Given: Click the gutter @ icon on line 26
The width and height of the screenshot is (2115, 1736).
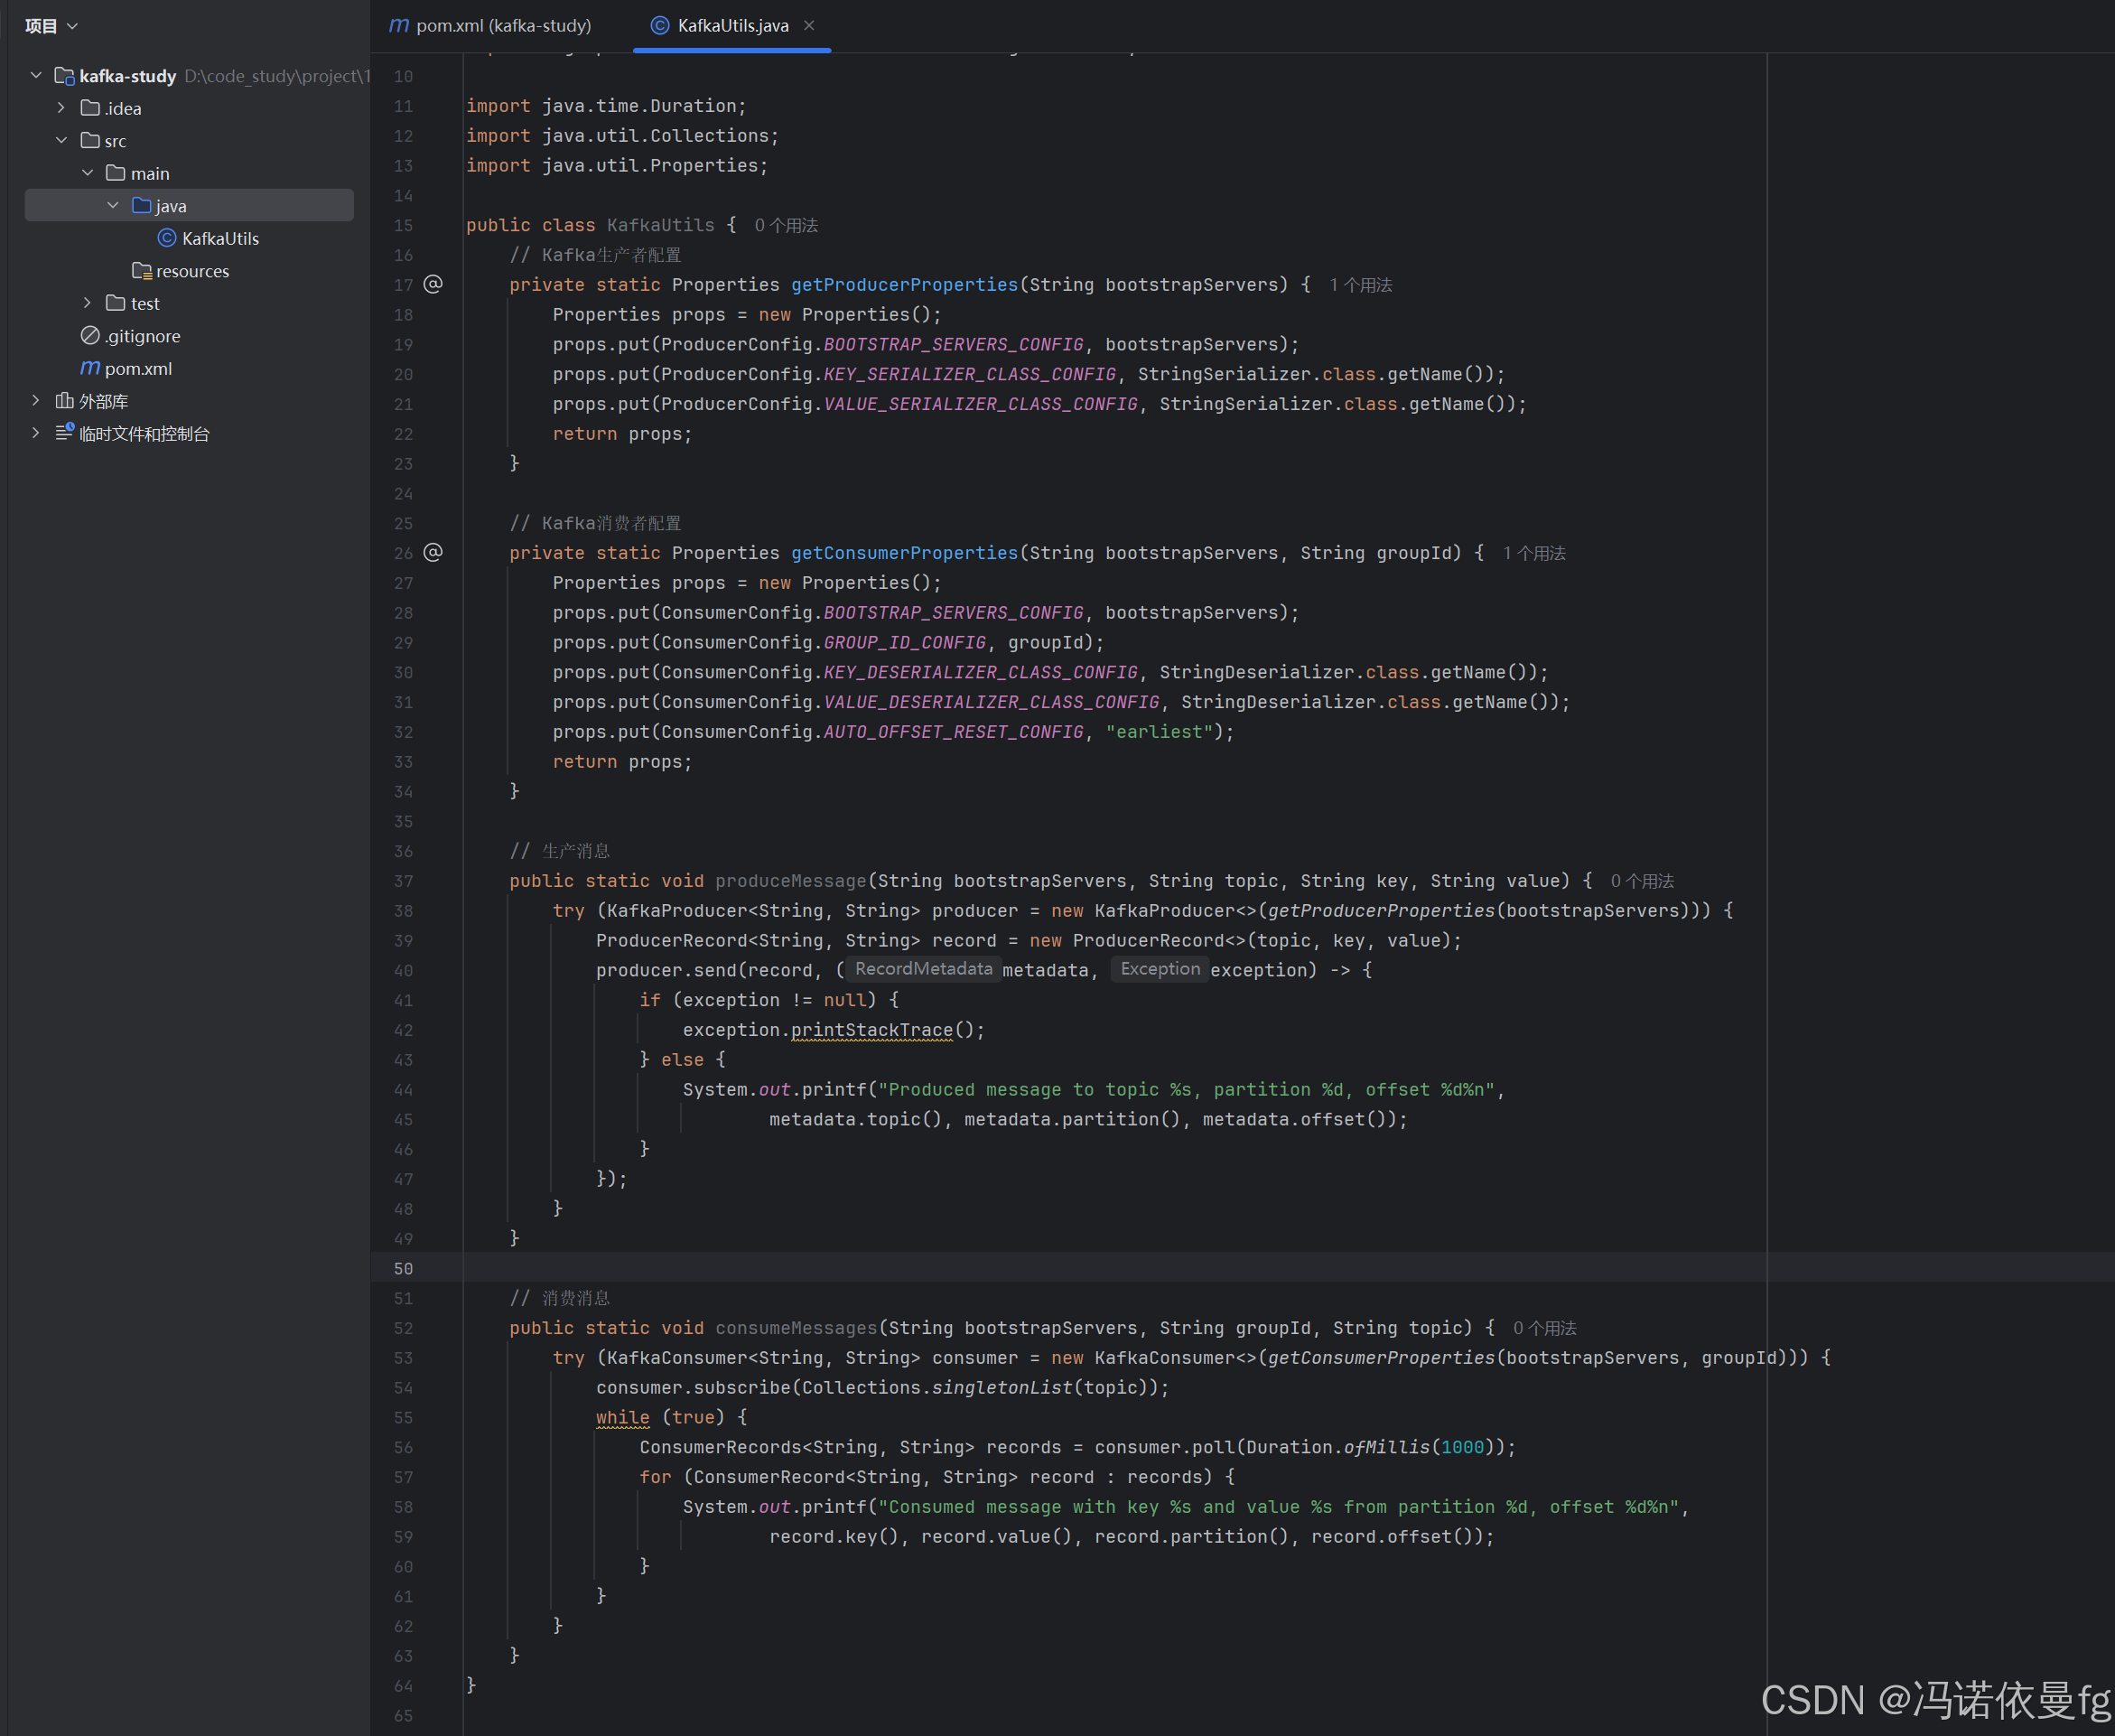Looking at the screenshot, I should pyautogui.click(x=433, y=552).
